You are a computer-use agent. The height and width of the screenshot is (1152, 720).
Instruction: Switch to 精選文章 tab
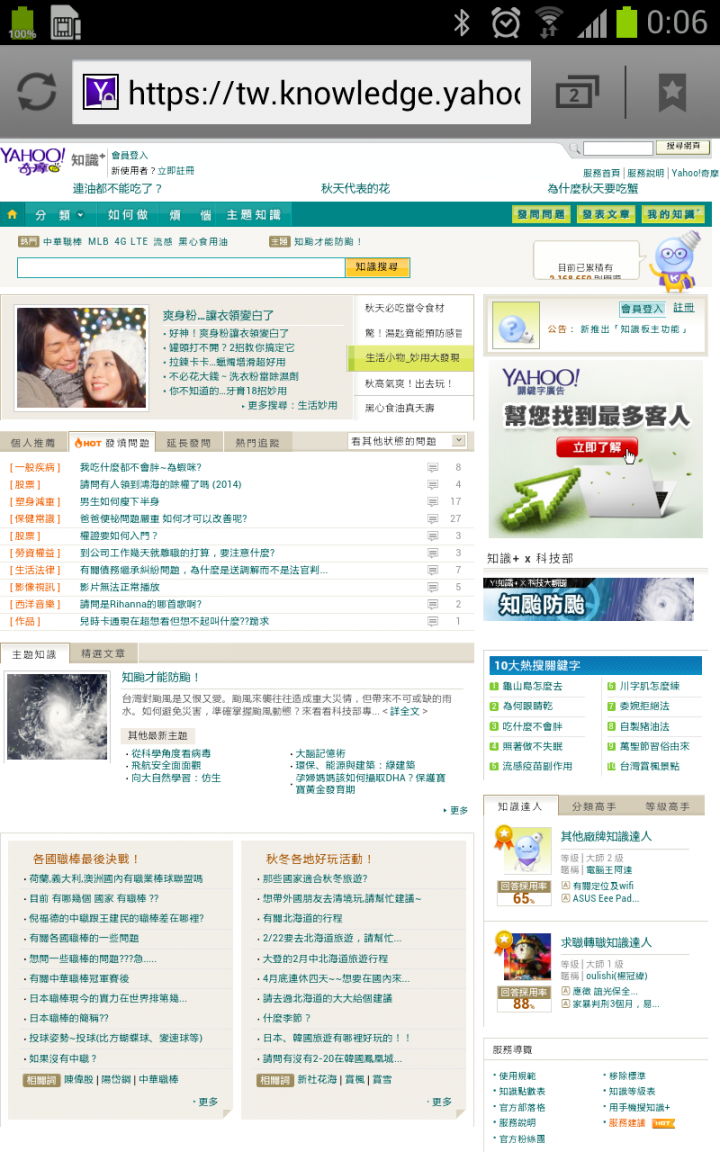pyautogui.click(x=103, y=653)
